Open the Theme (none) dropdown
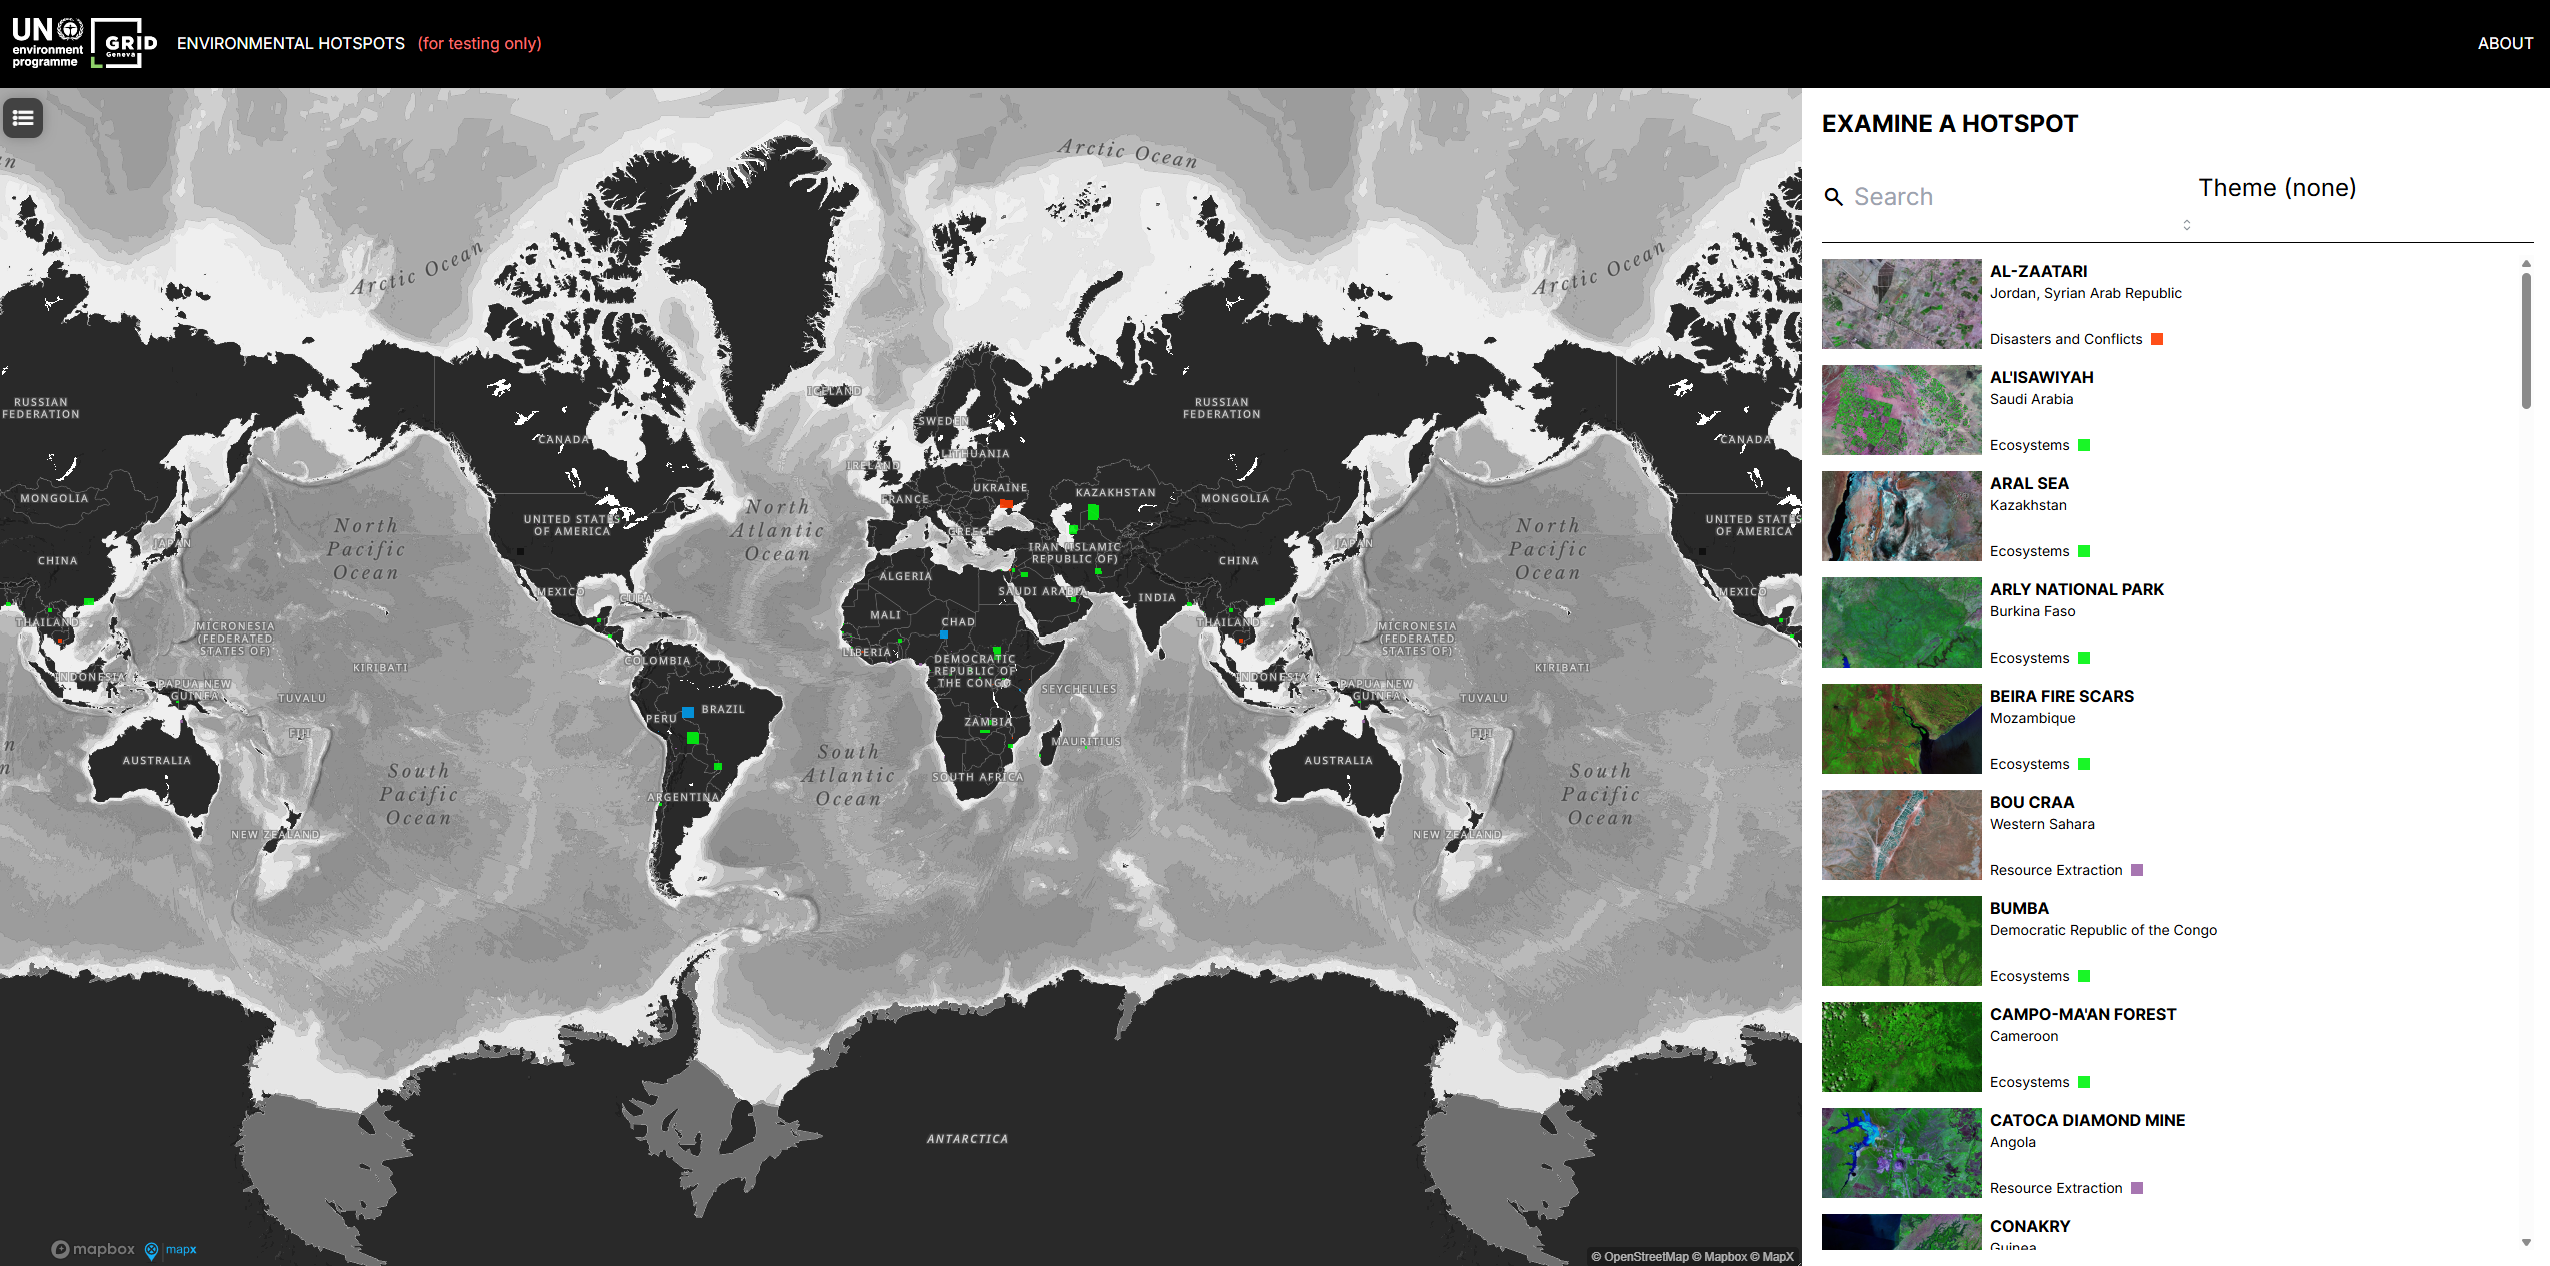The height and width of the screenshot is (1266, 2550). pos(2278,187)
